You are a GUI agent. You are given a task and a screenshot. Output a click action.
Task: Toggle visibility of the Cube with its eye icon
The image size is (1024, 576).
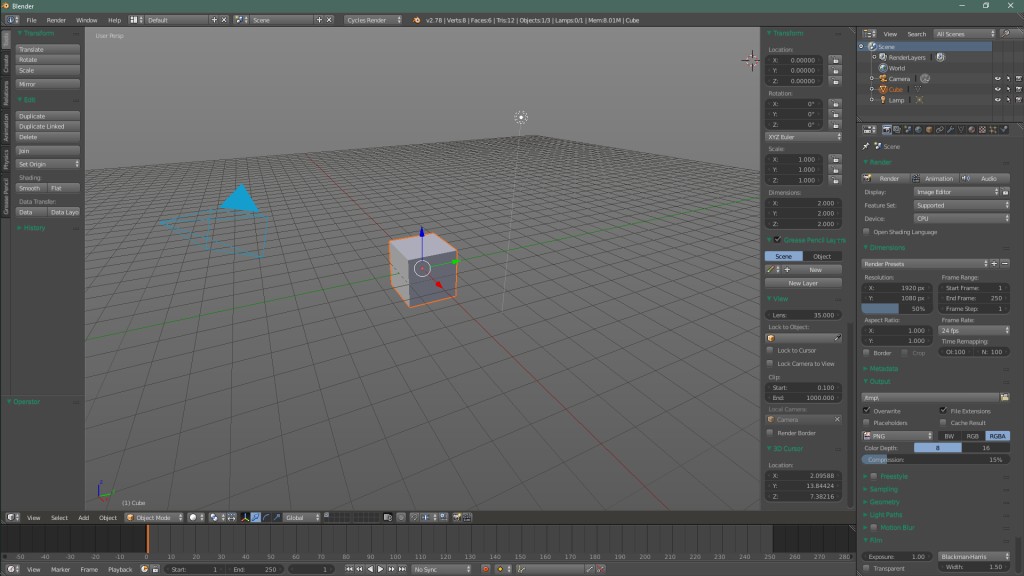tap(998, 89)
